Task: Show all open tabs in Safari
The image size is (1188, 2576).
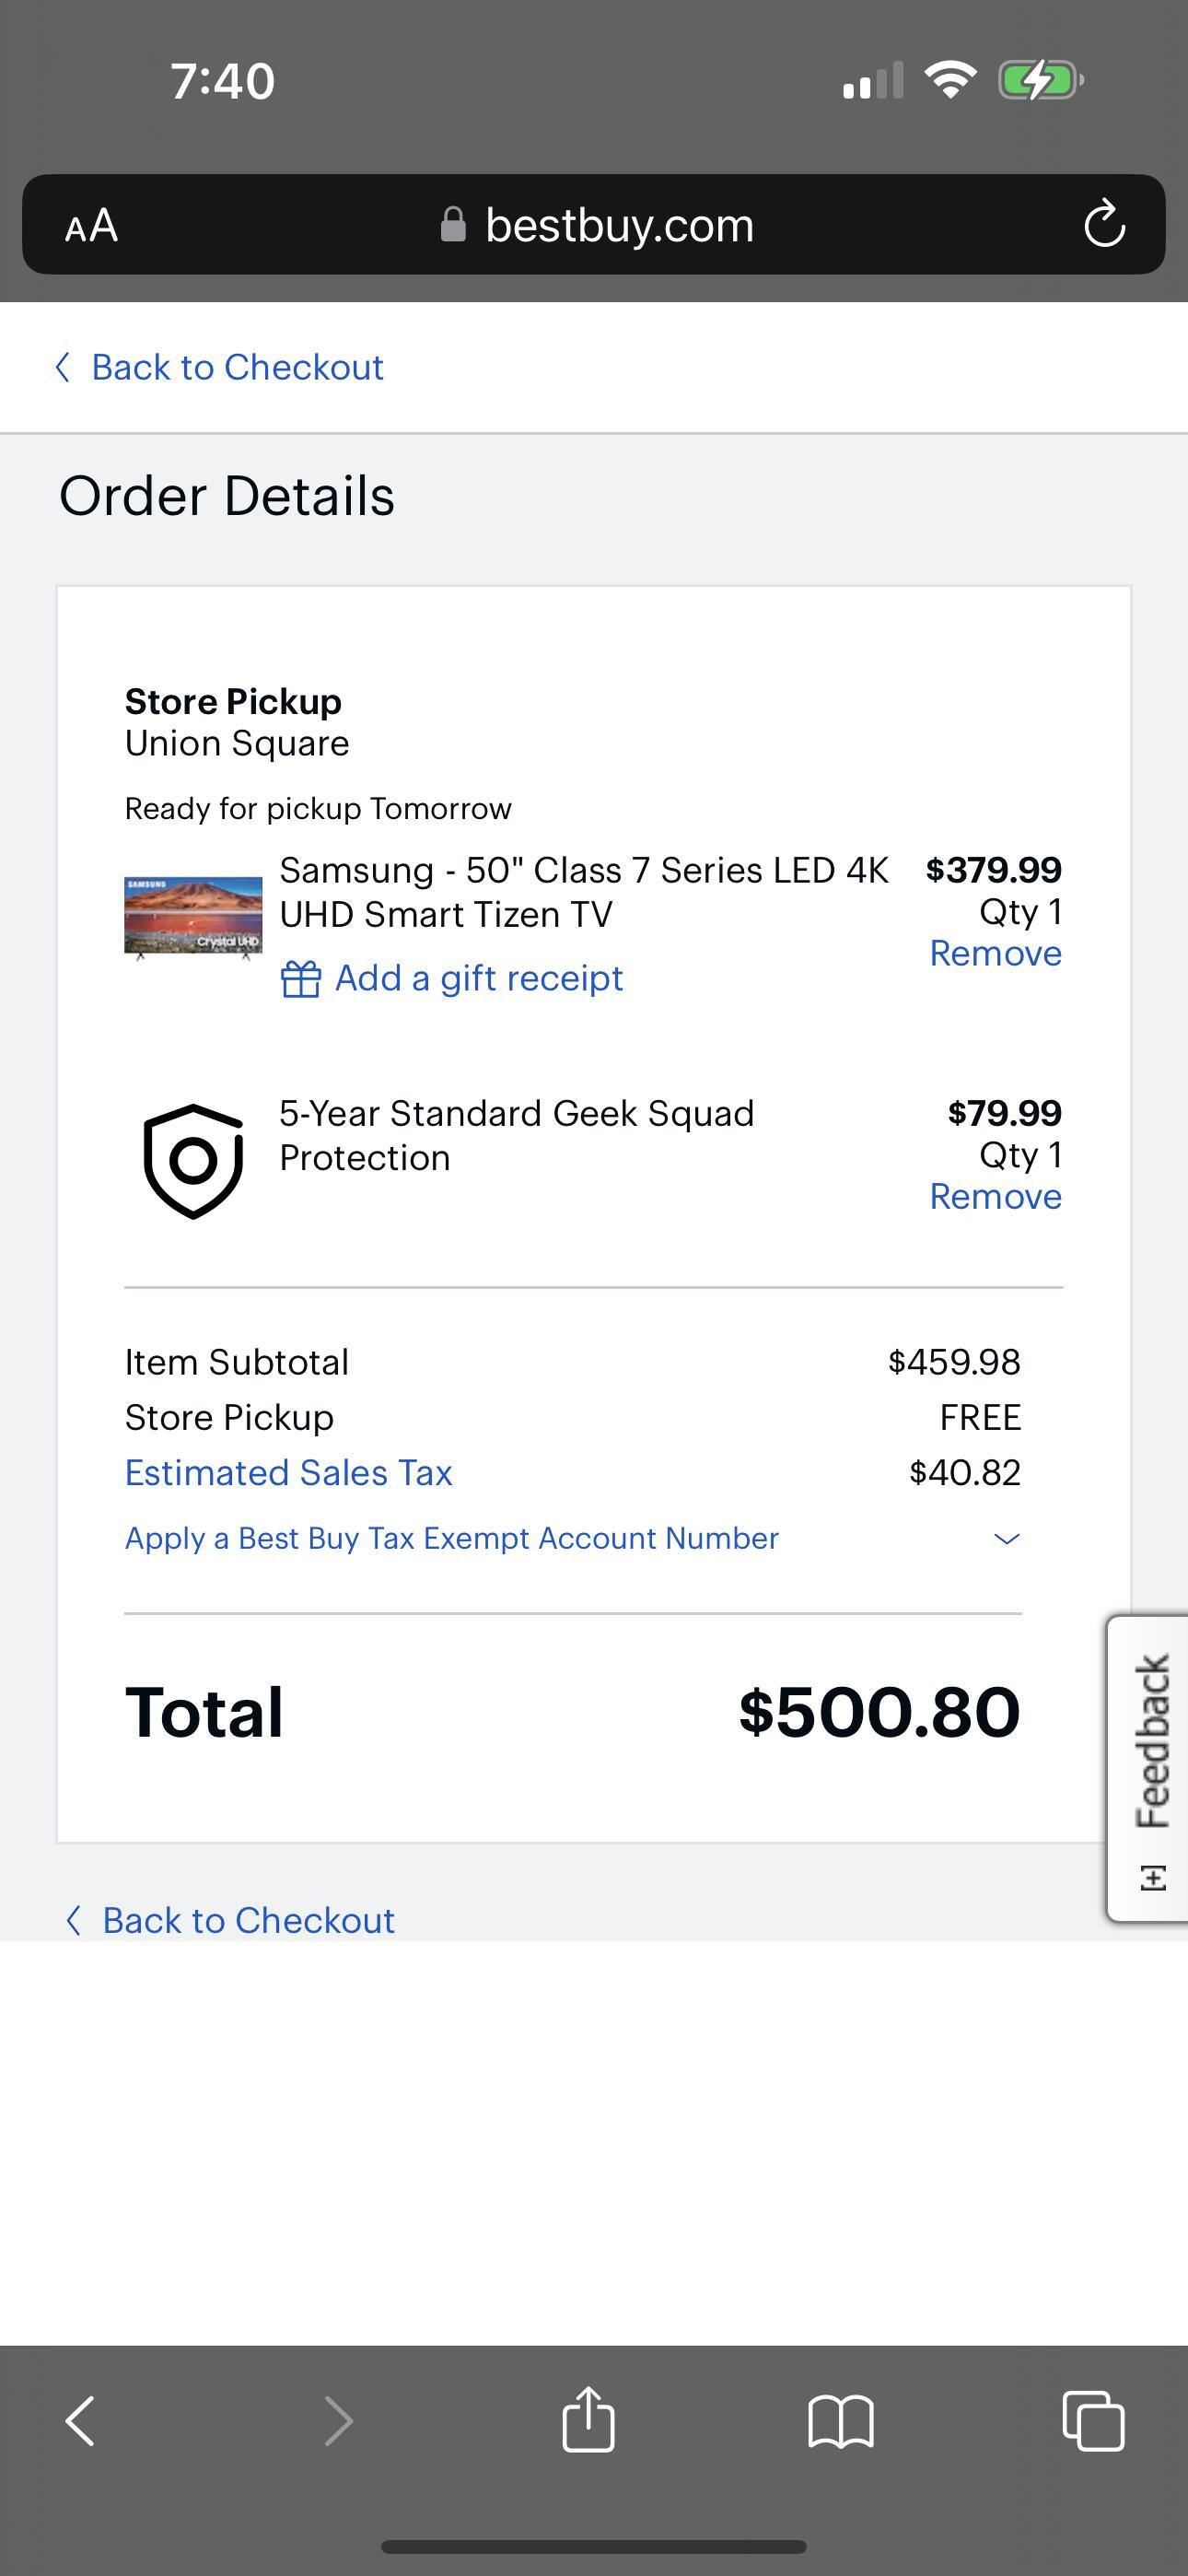Action: [x=1092, y=2421]
